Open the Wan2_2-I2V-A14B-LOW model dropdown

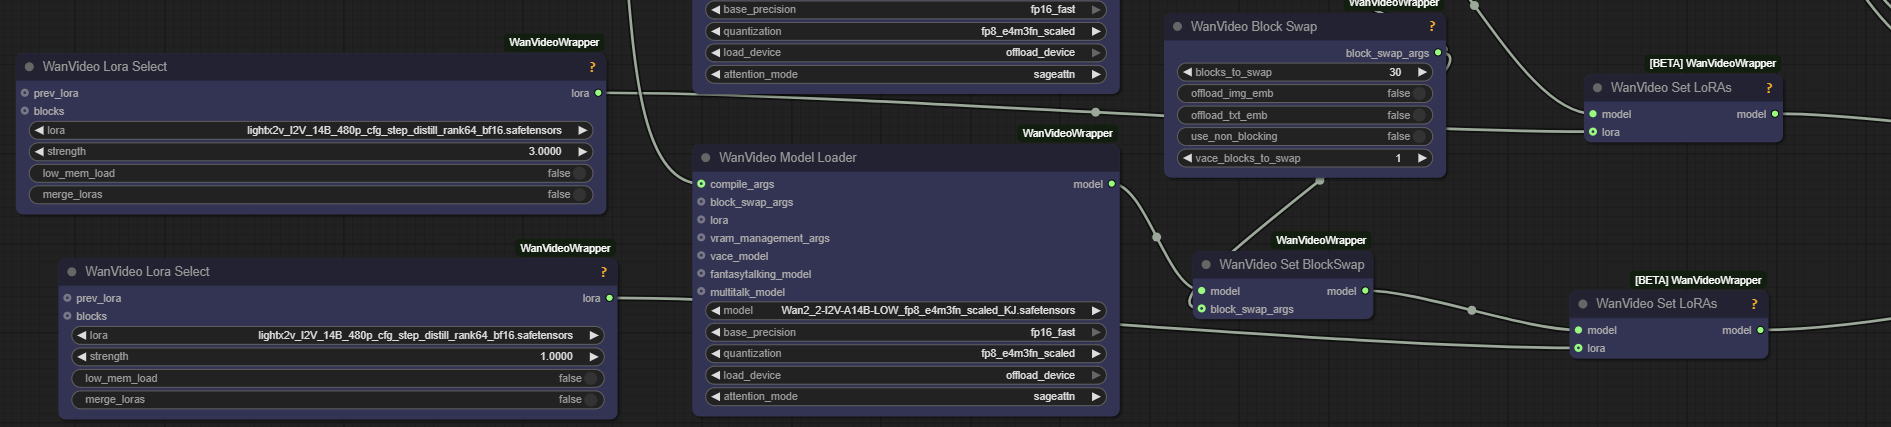click(906, 310)
